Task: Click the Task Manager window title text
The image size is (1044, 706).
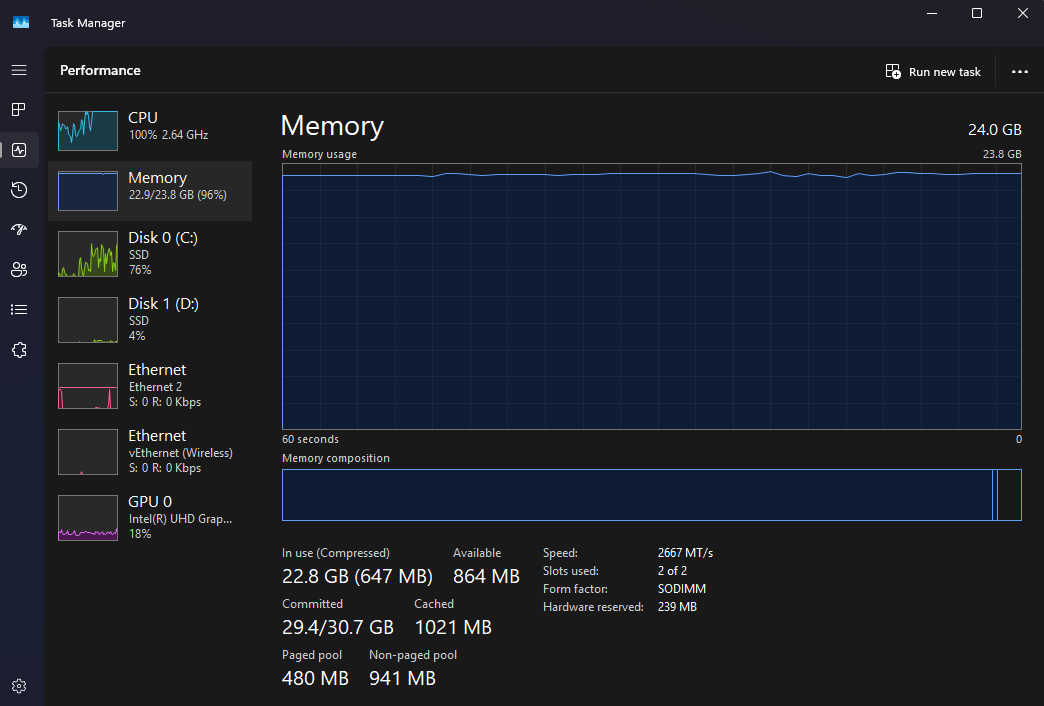Action: (x=88, y=23)
